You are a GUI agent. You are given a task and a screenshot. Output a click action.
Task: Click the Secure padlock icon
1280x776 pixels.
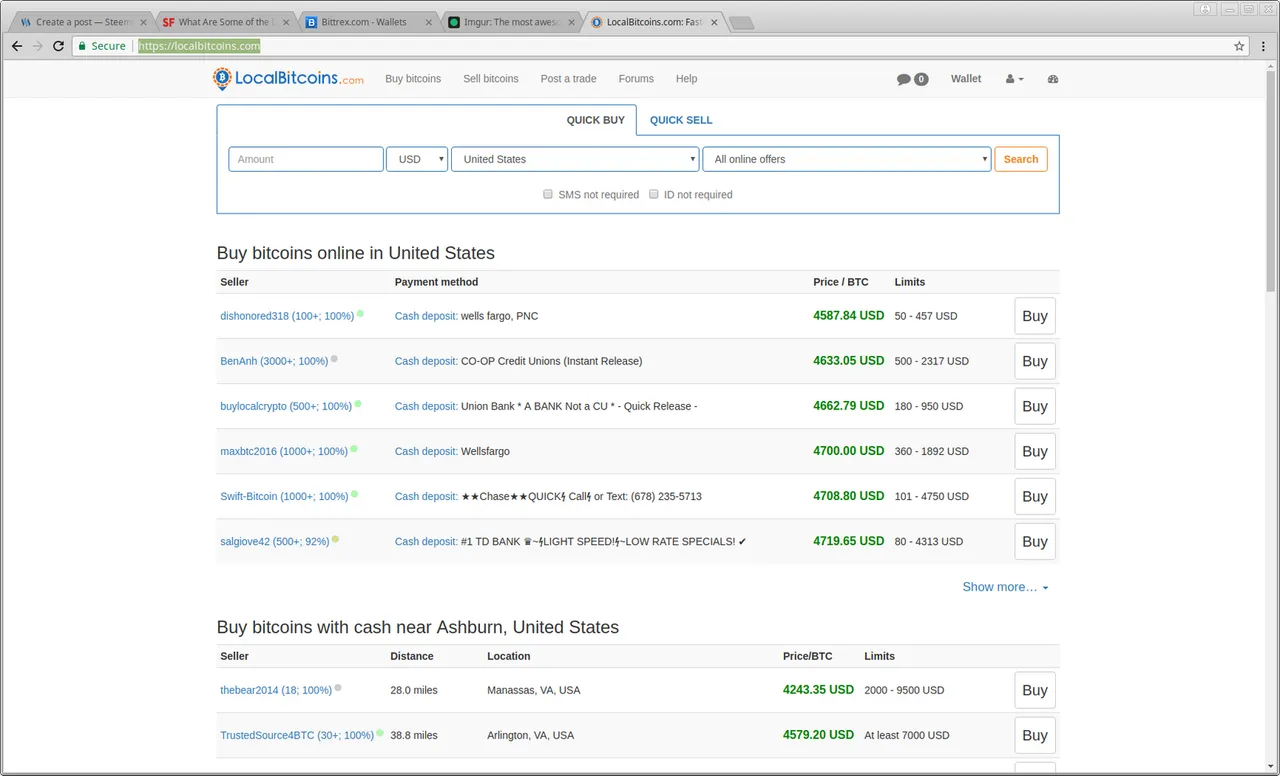pos(82,46)
